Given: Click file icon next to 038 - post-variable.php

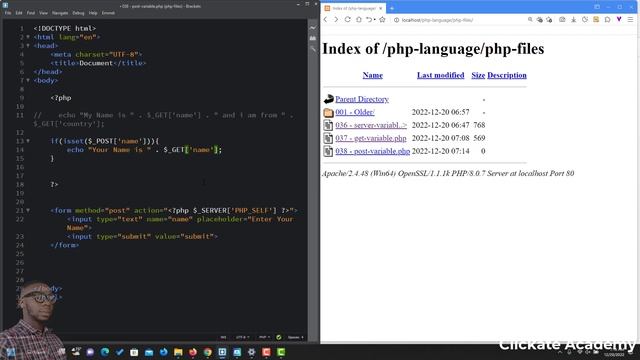Looking at the screenshot, I should point(328,151).
